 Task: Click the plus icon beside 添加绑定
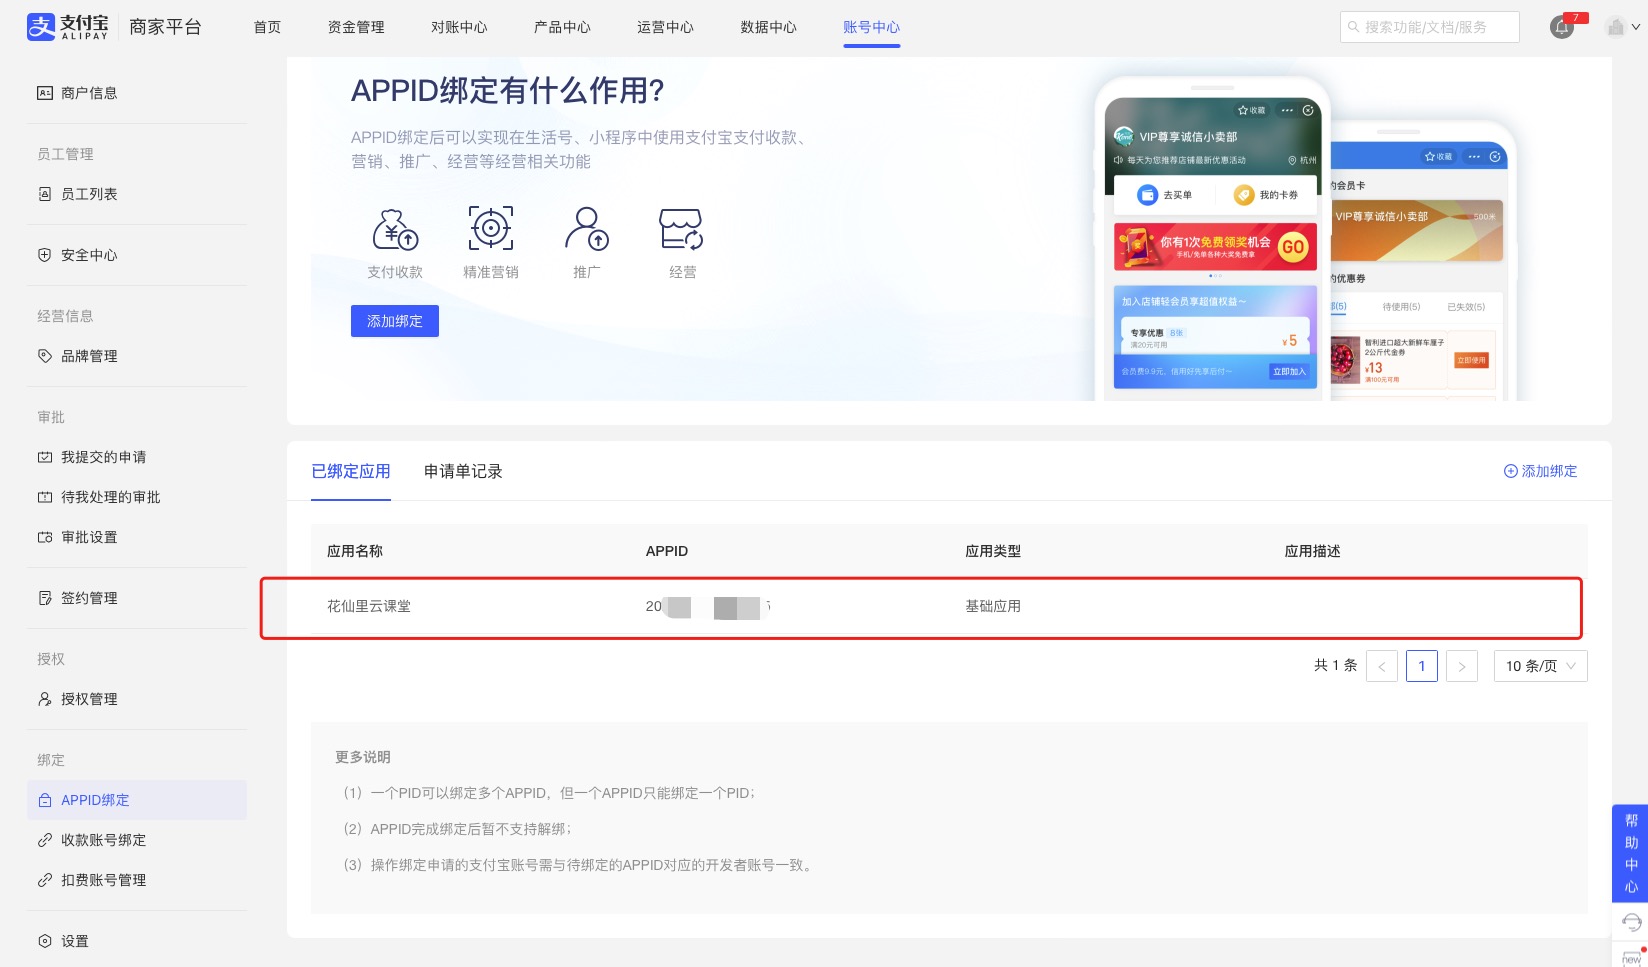1511,471
